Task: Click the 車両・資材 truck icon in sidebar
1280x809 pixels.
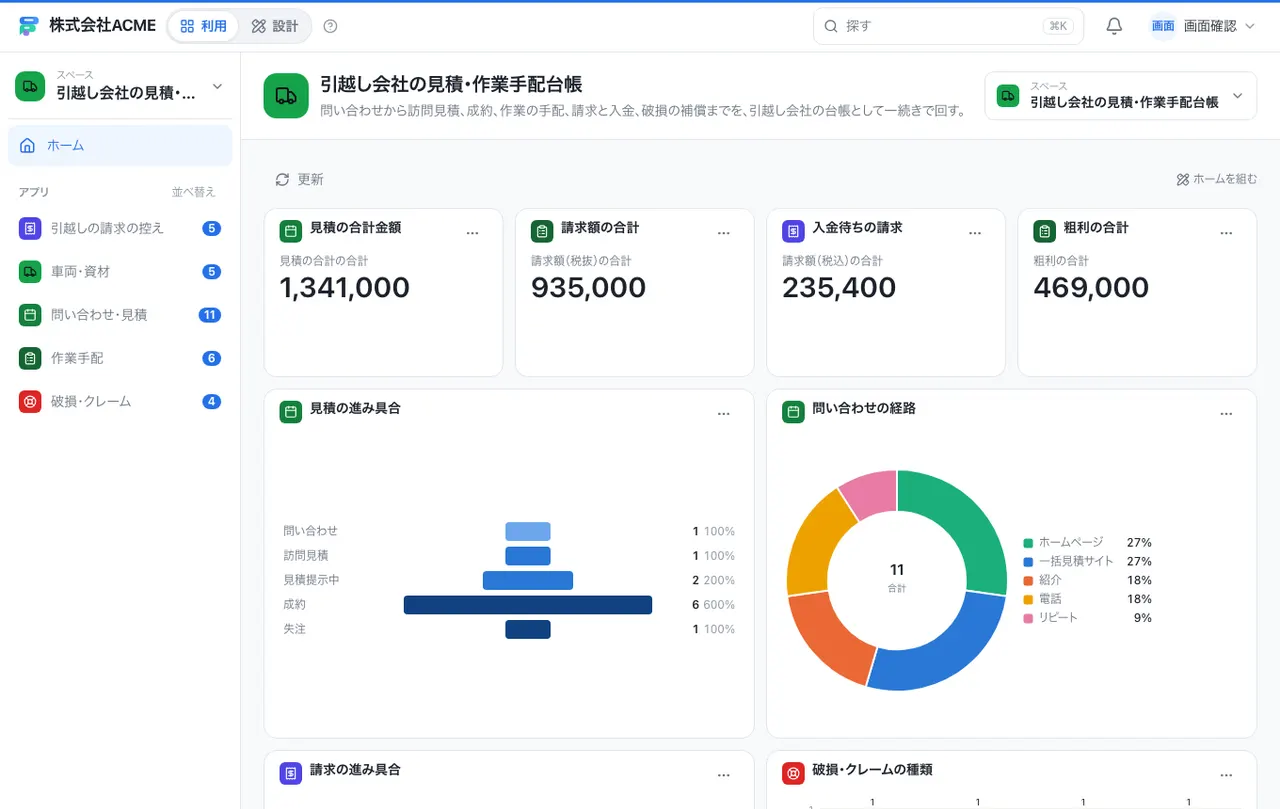Action: pyautogui.click(x=30, y=271)
